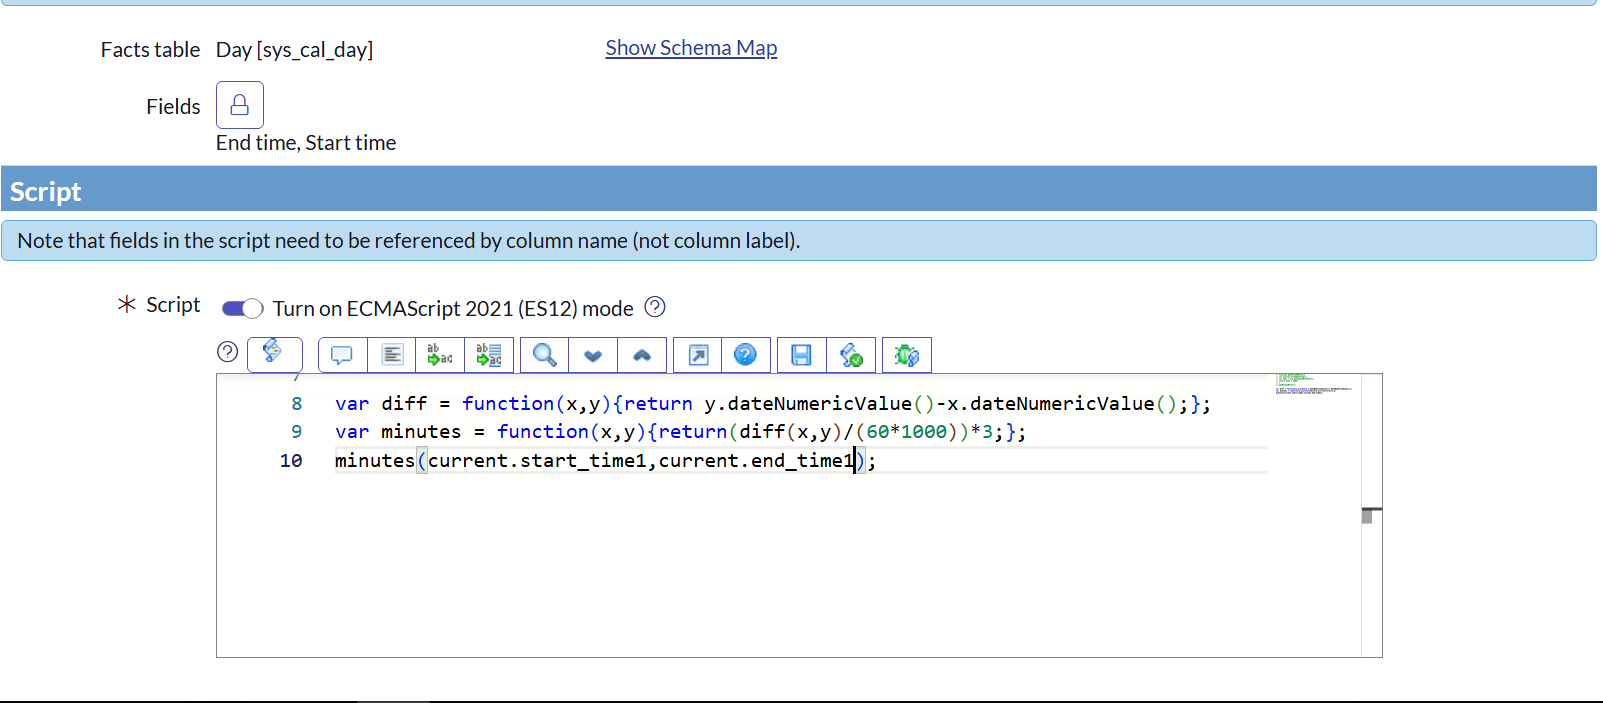Open the script debugger bug icon

coord(907,355)
